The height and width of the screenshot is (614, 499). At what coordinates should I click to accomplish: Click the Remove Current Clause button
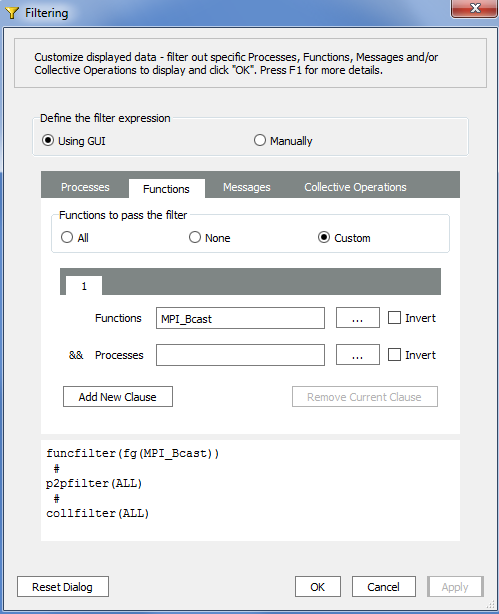(x=365, y=397)
